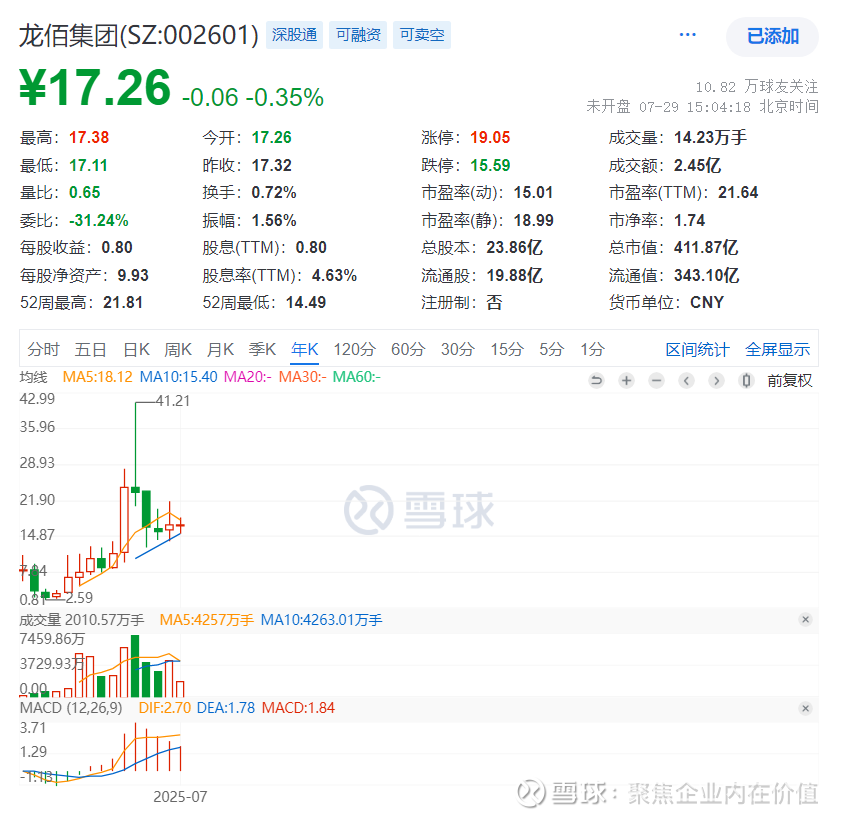The width and height of the screenshot is (843, 819).
Task: Choose the 30分 interval tab
Action: coord(458,350)
